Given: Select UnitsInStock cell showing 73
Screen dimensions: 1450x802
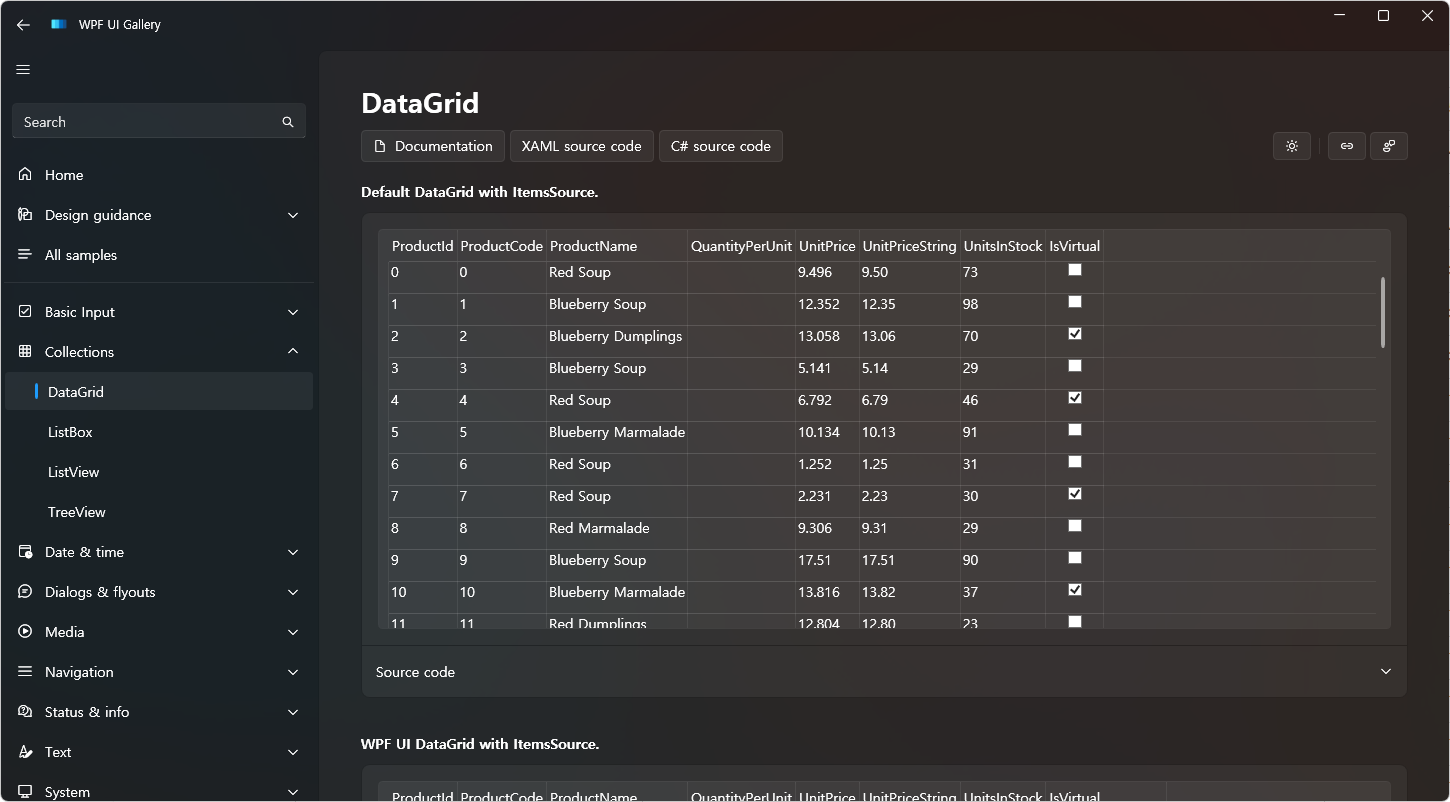Looking at the screenshot, I should [1003, 272].
